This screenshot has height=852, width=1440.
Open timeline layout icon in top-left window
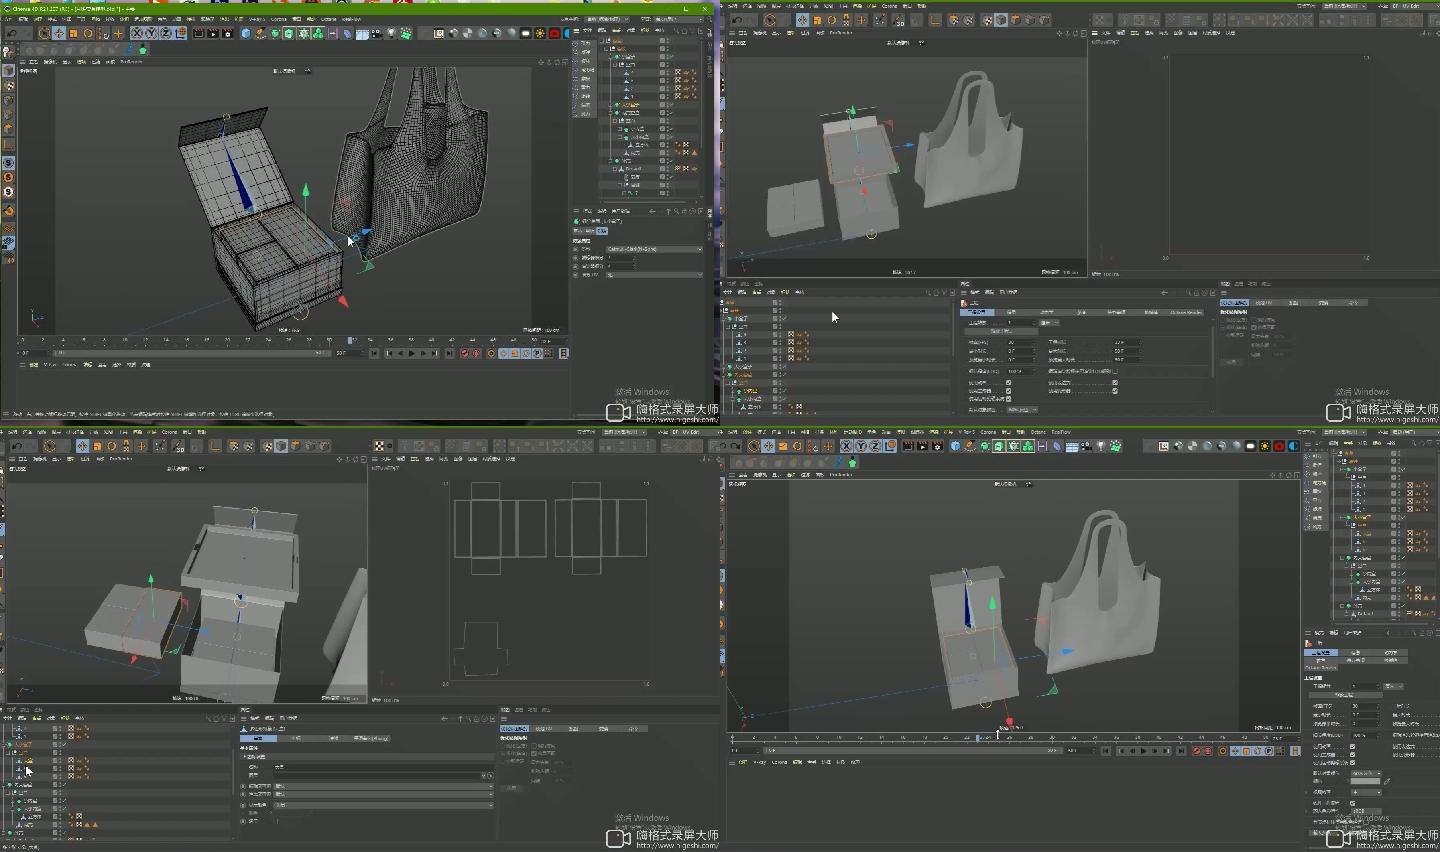click(x=564, y=353)
